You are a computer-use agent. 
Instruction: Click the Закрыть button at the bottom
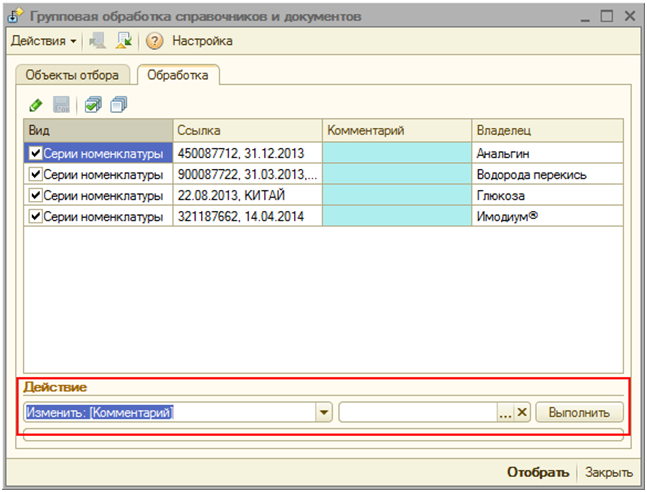click(x=608, y=472)
